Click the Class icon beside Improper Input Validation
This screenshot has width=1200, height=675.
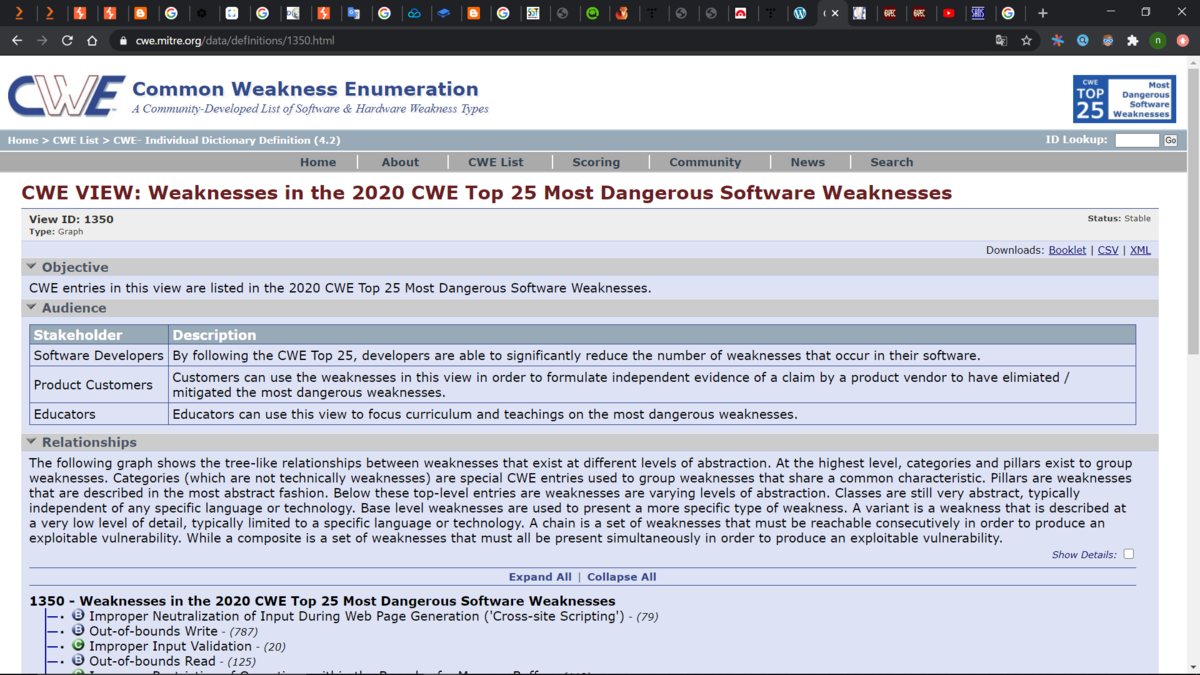(x=78, y=646)
